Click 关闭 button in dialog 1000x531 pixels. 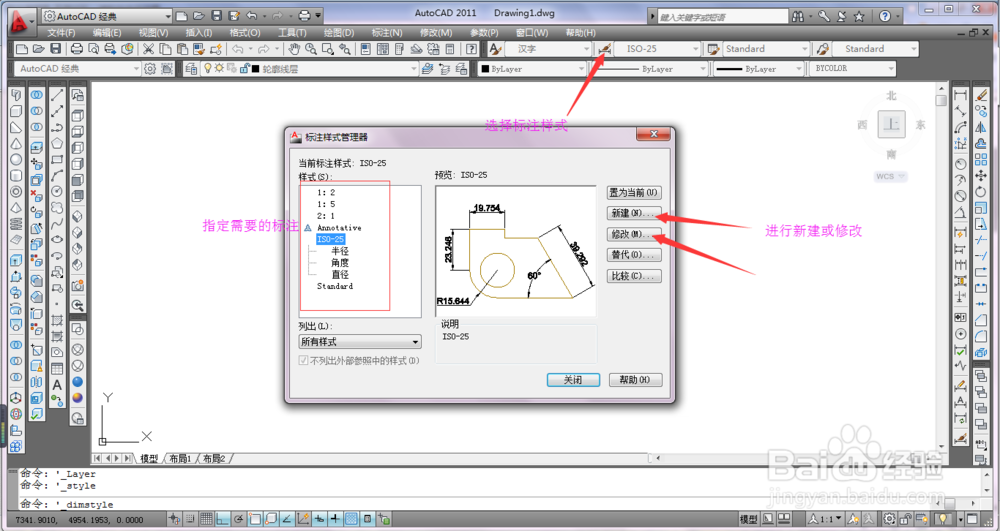coord(573,380)
